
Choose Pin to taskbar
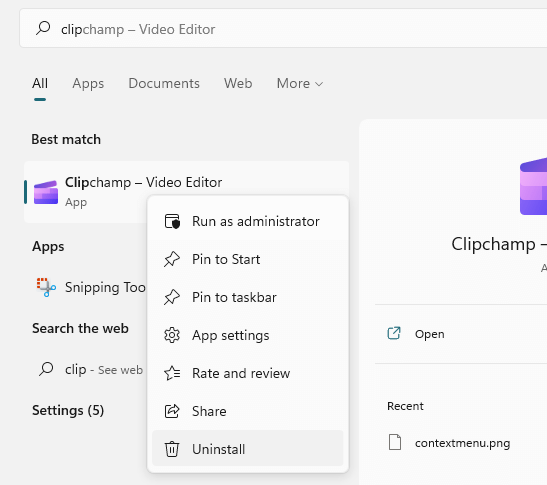coord(248,297)
